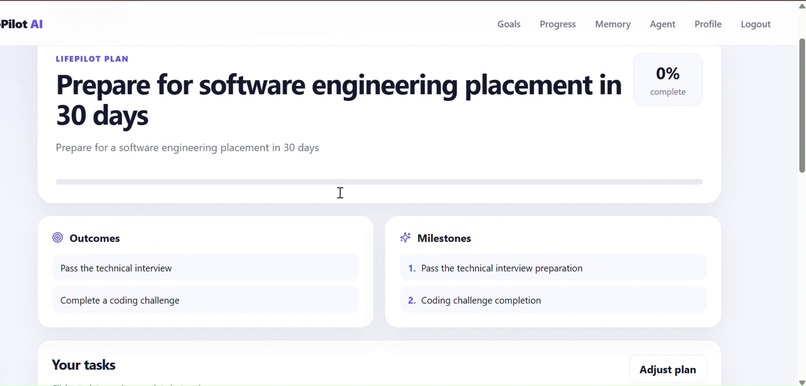The image size is (806, 386).
Task: Click the 'Your tasks' heading
Action: 83,365
